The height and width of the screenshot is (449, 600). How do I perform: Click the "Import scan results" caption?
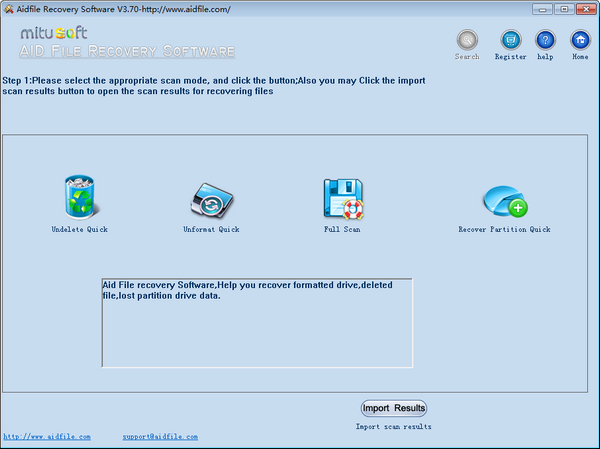[393, 426]
